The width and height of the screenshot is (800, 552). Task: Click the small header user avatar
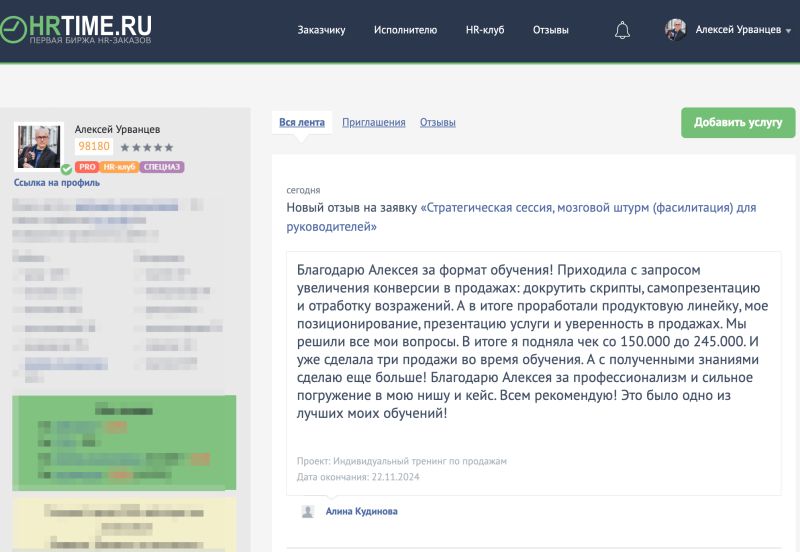click(x=676, y=30)
